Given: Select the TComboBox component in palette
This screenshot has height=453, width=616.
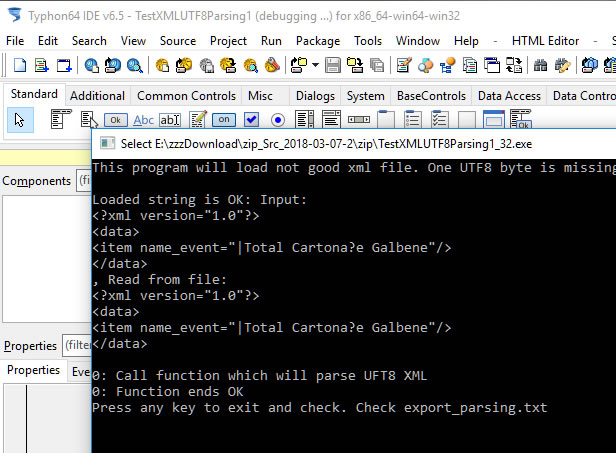Looking at the screenshot, I should click(331, 119).
